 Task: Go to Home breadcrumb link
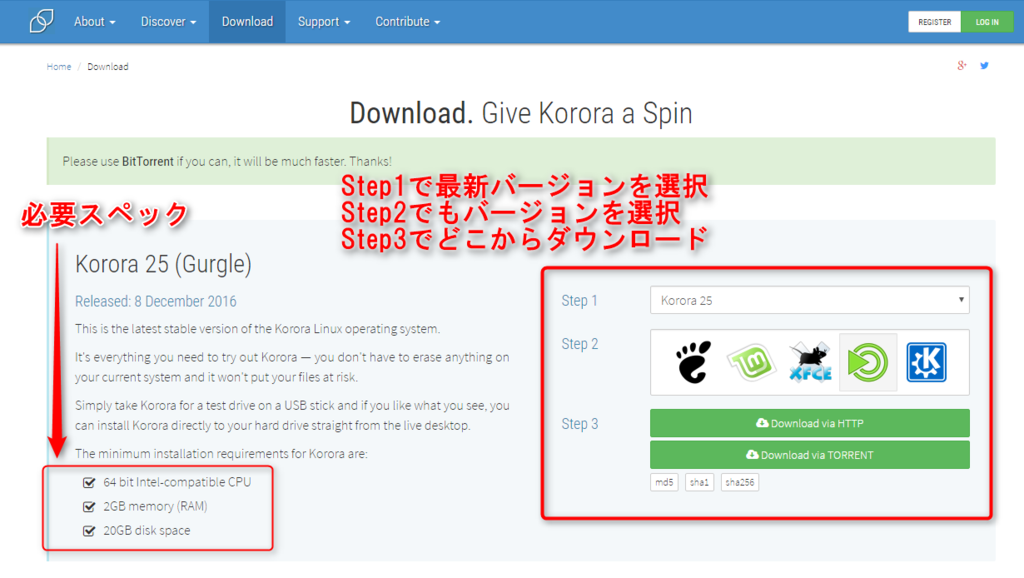coord(59,67)
